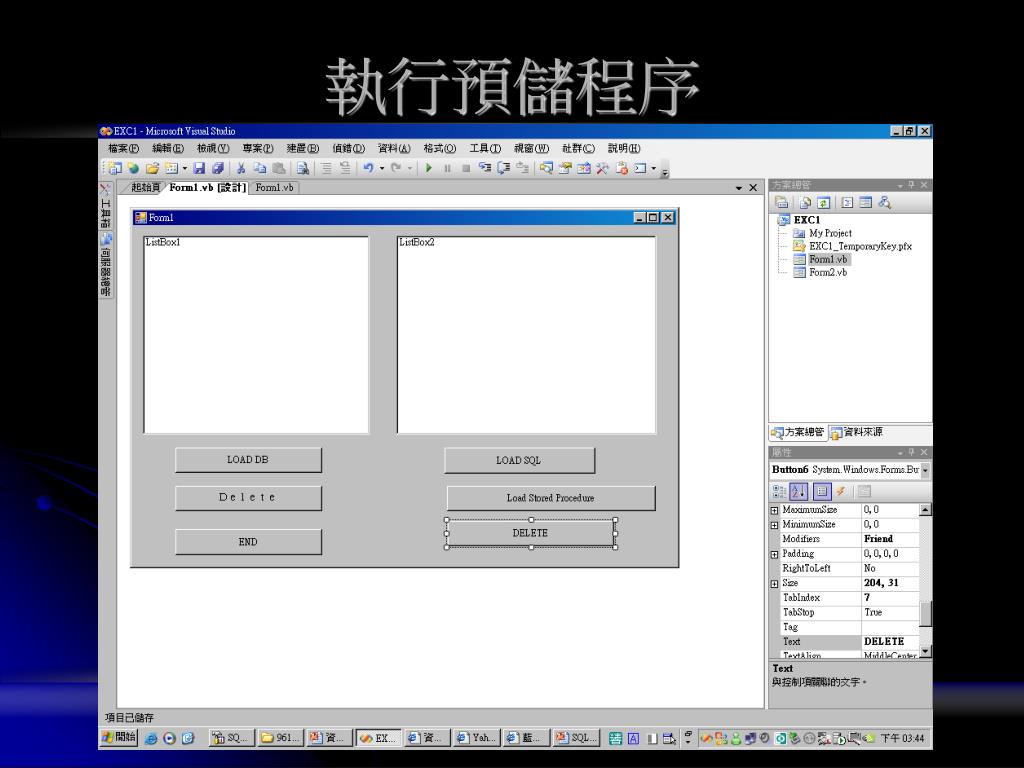Viewport: 1024px width, 768px height.
Task: Click the Properties page icon in Properties panel
Action: (822, 491)
